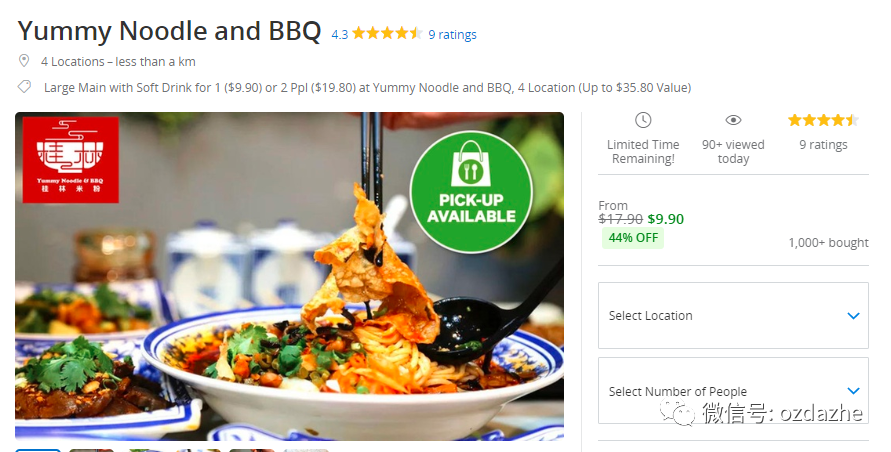
Task: Click the star rating beside title
Action: pos(387,34)
